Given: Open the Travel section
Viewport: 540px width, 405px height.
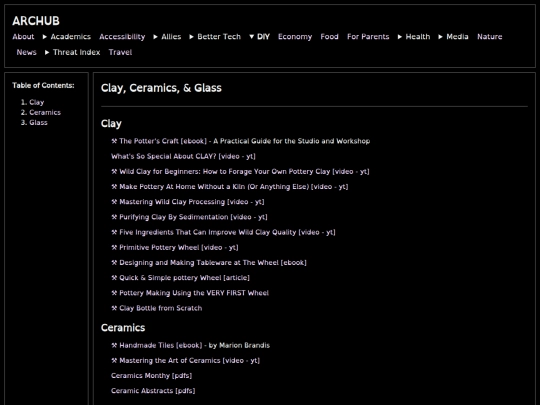Looking at the screenshot, I should point(120,52).
